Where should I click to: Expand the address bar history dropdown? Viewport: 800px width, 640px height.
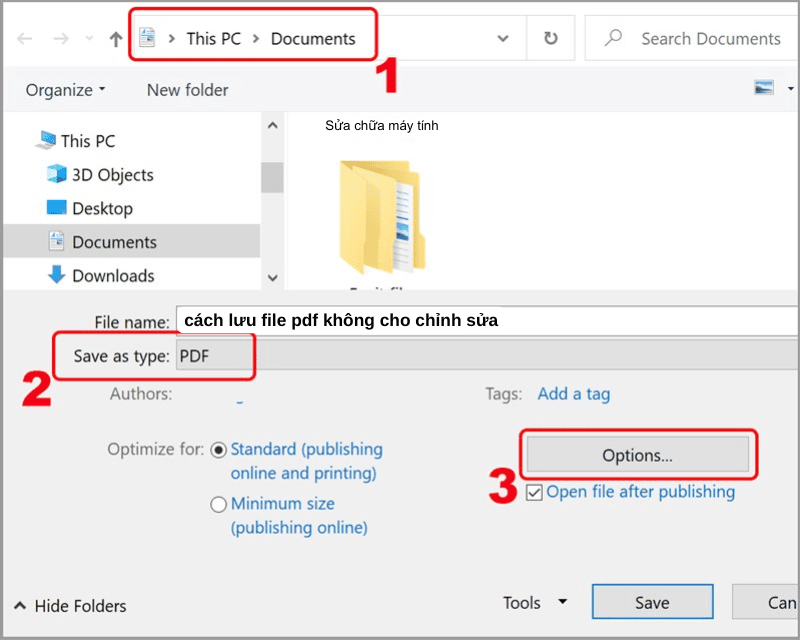503,39
